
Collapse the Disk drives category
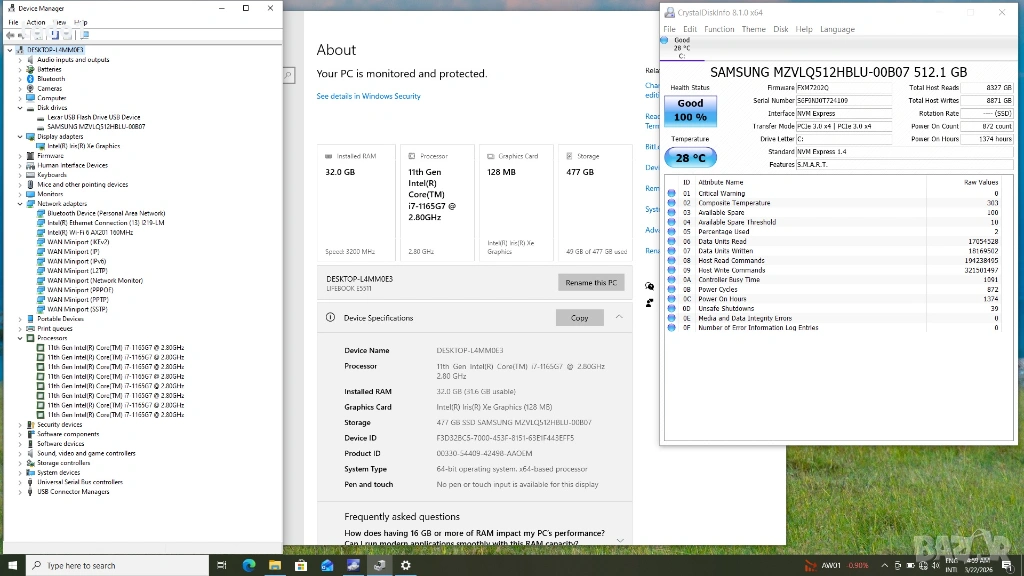20,108
